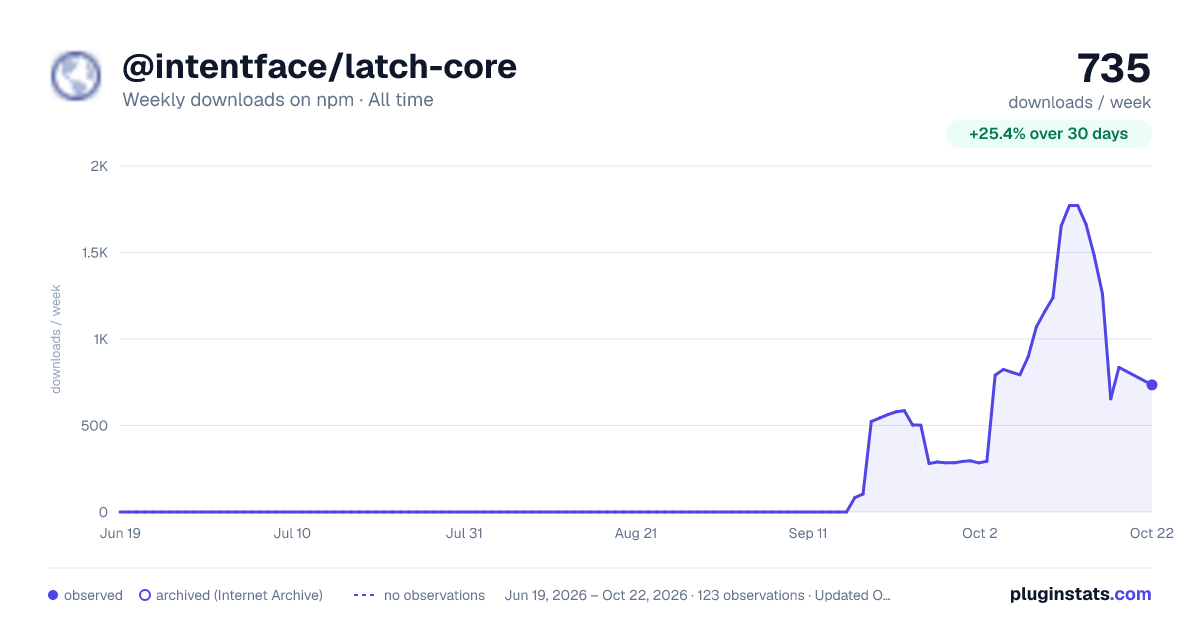Click the 'Weekly downloads on npm · All time' subtitle
Viewport: 1200px width, 630px height.
click(x=278, y=100)
